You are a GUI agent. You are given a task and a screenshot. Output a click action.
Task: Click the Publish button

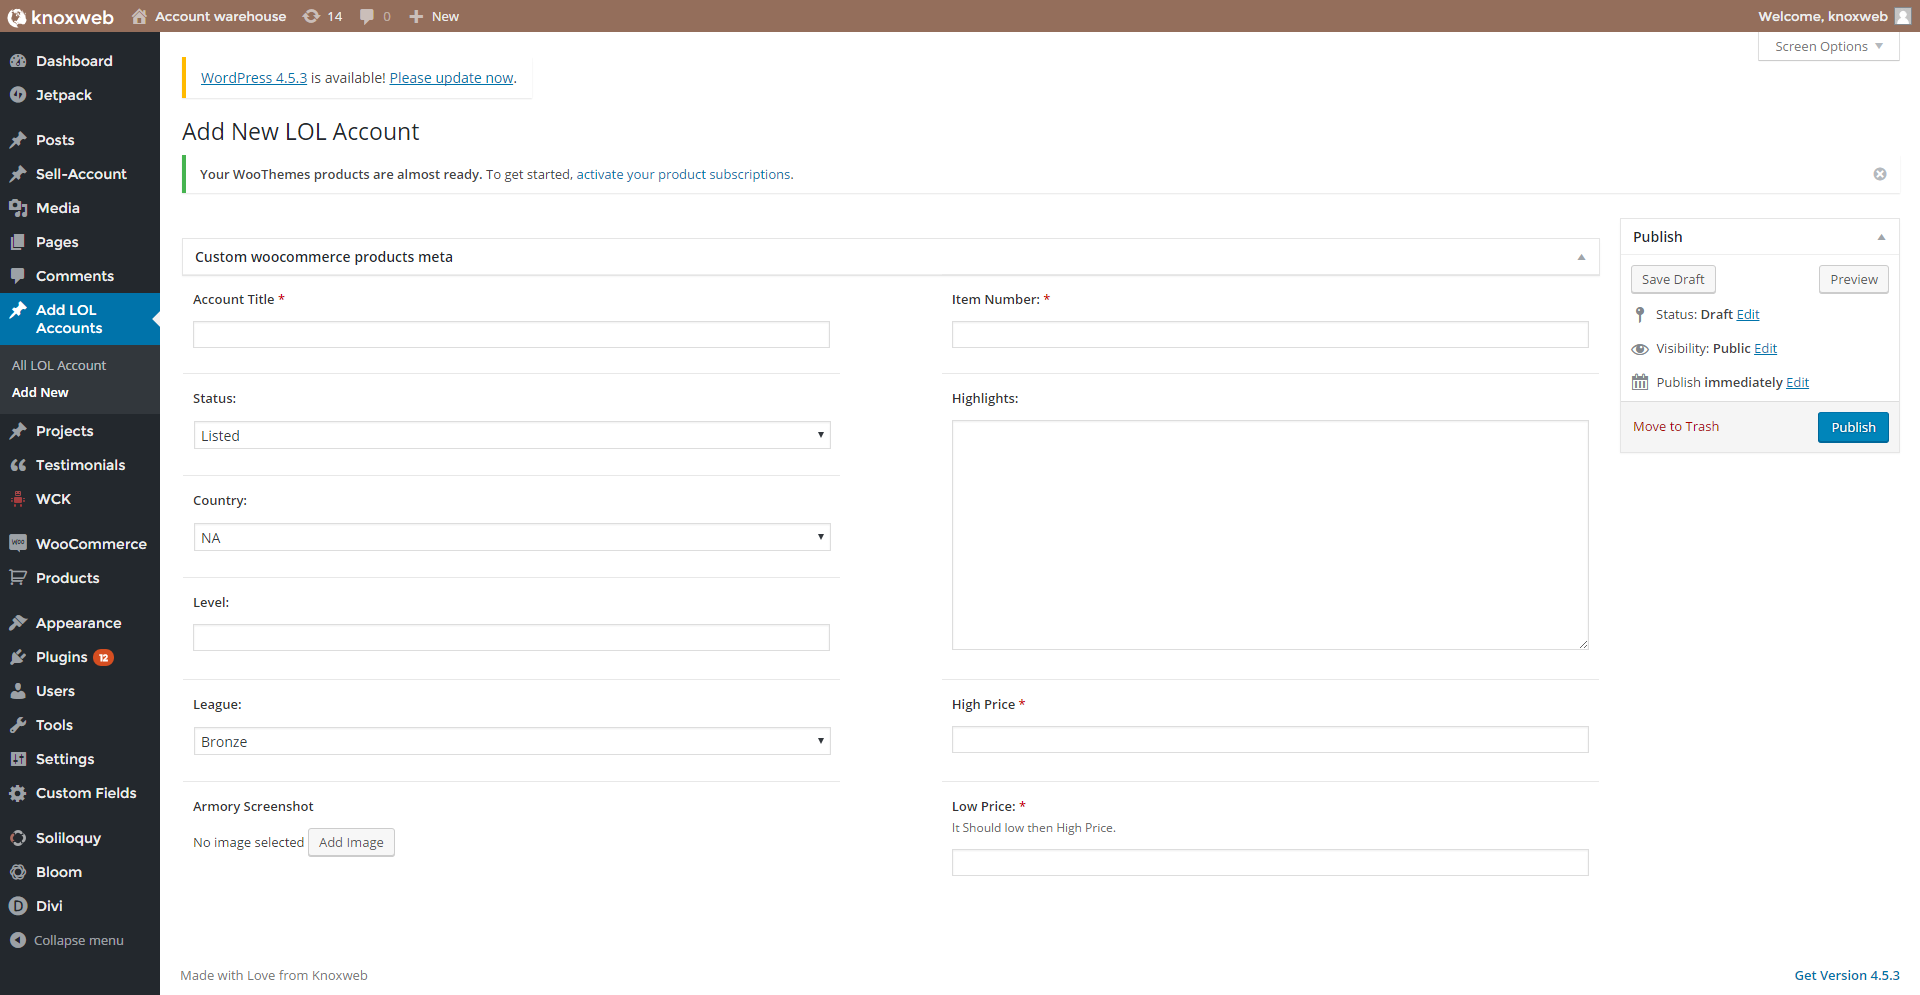coord(1853,427)
